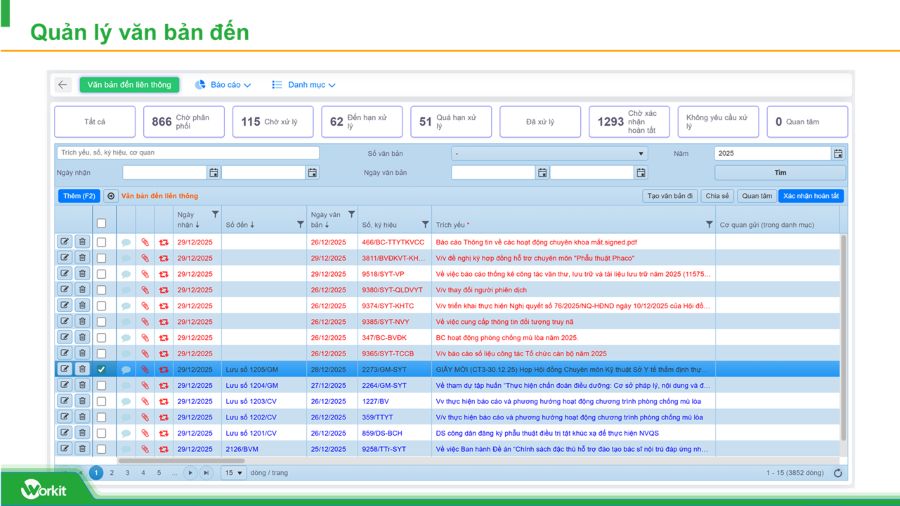This screenshot has height=506, width=900.
Task: Go to page 5 in the pager
Action: [x=159, y=473]
